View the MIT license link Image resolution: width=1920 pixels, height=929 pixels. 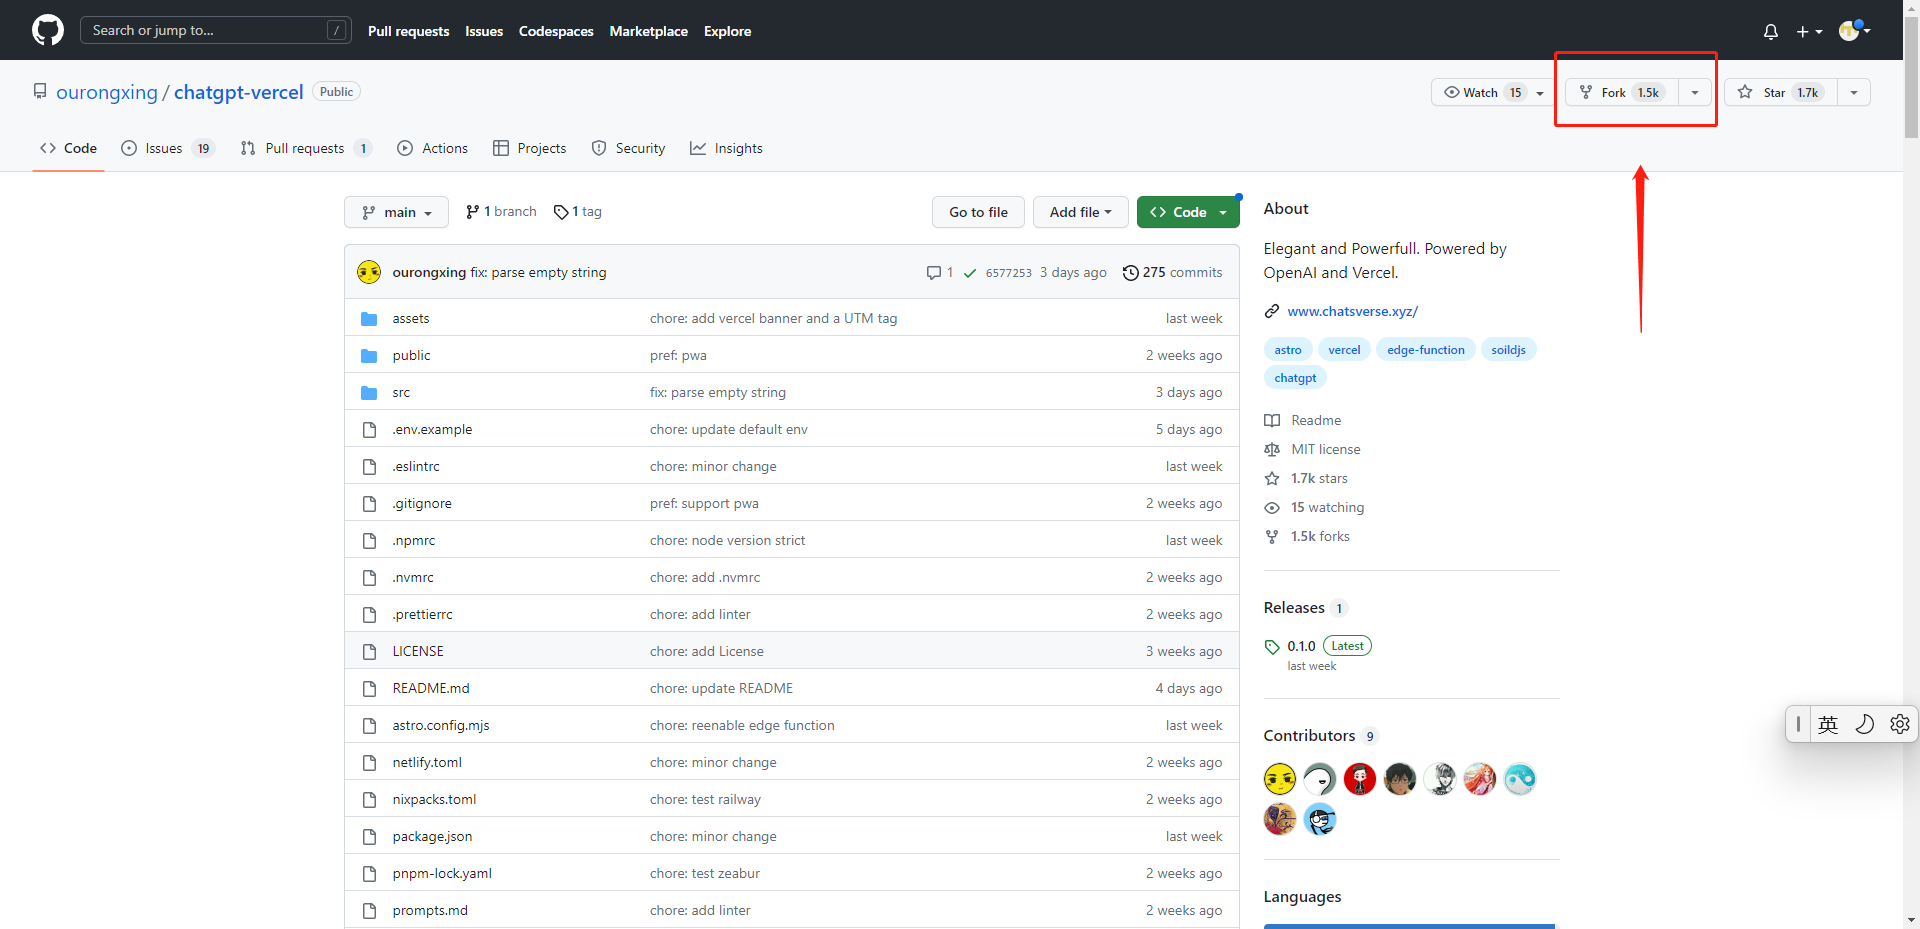tap(1313, 449)
